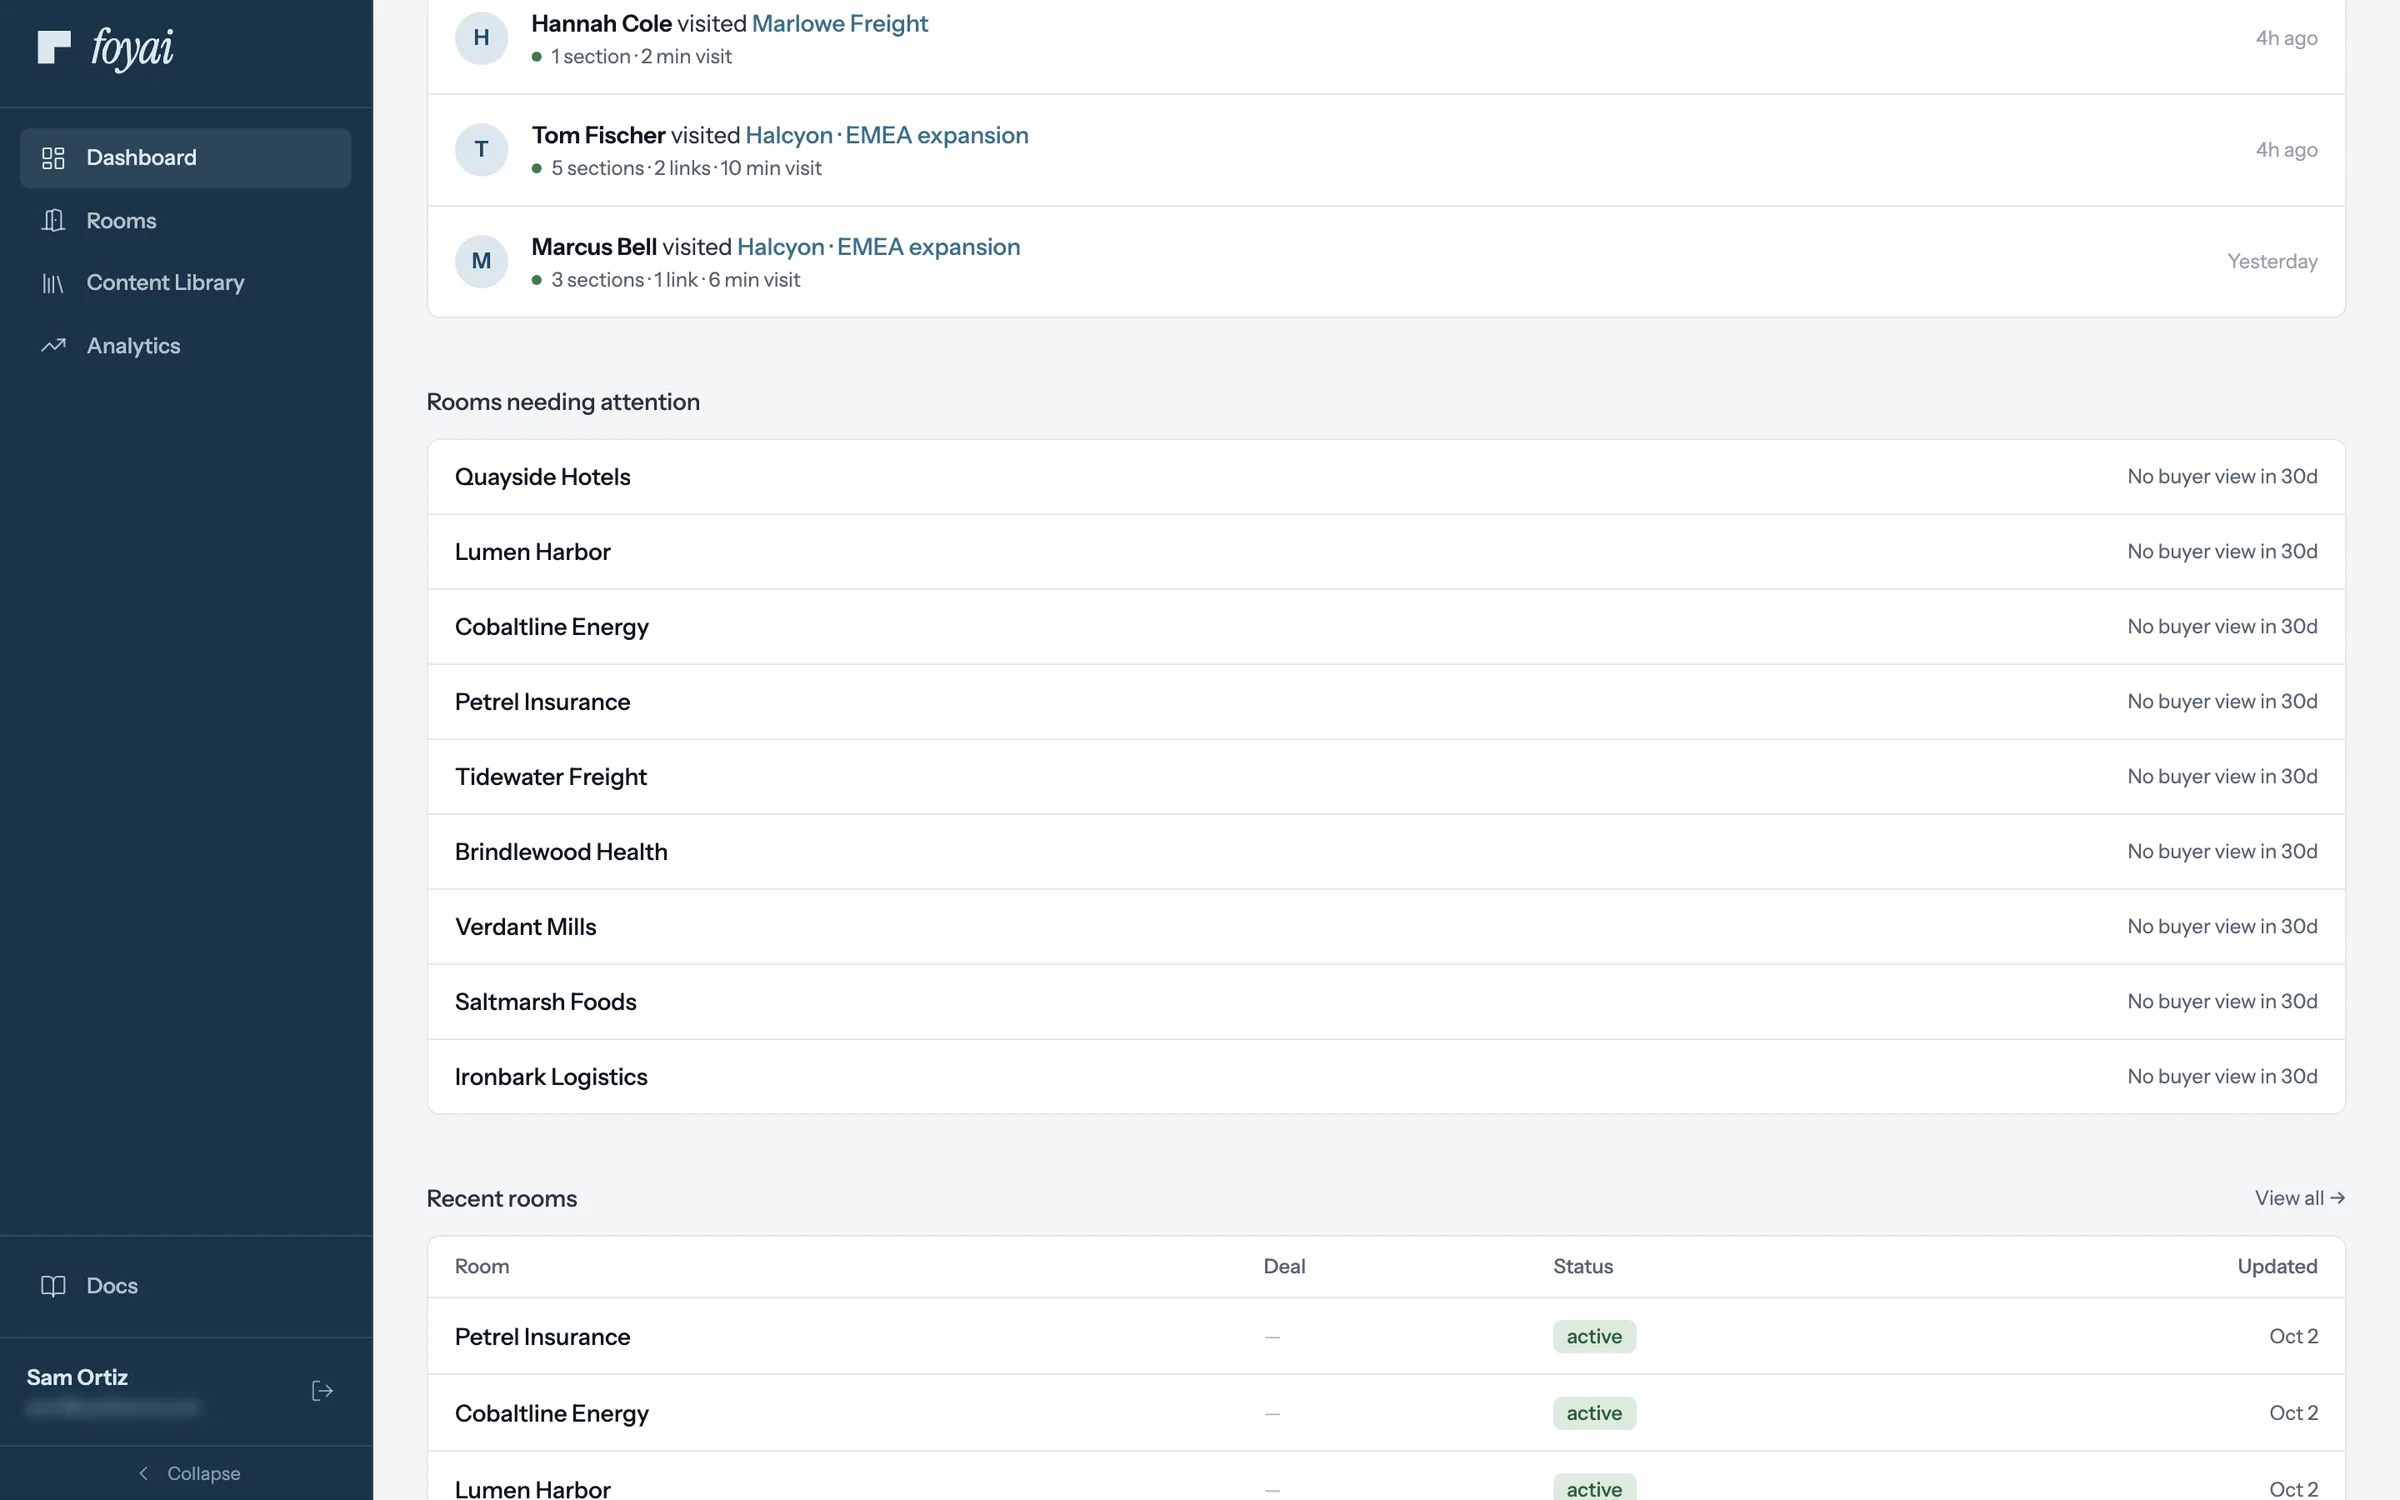Select Cobaltline Energy in Rooms needing attention

click(1386, 627)
